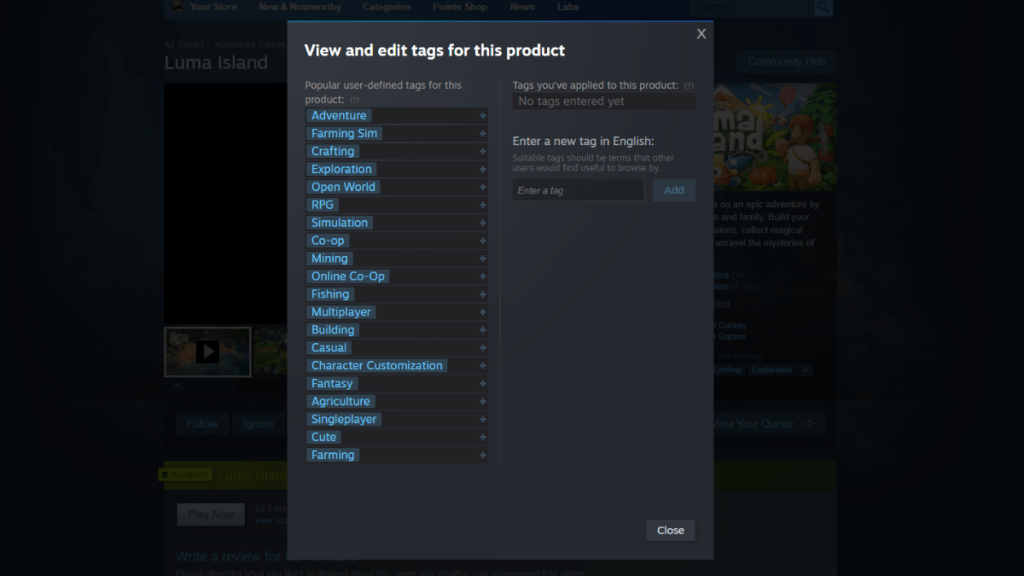This screenshot has height=576, width=1024.
Task: Select the Online Co-Op tag label
Action: pos(347,276)
